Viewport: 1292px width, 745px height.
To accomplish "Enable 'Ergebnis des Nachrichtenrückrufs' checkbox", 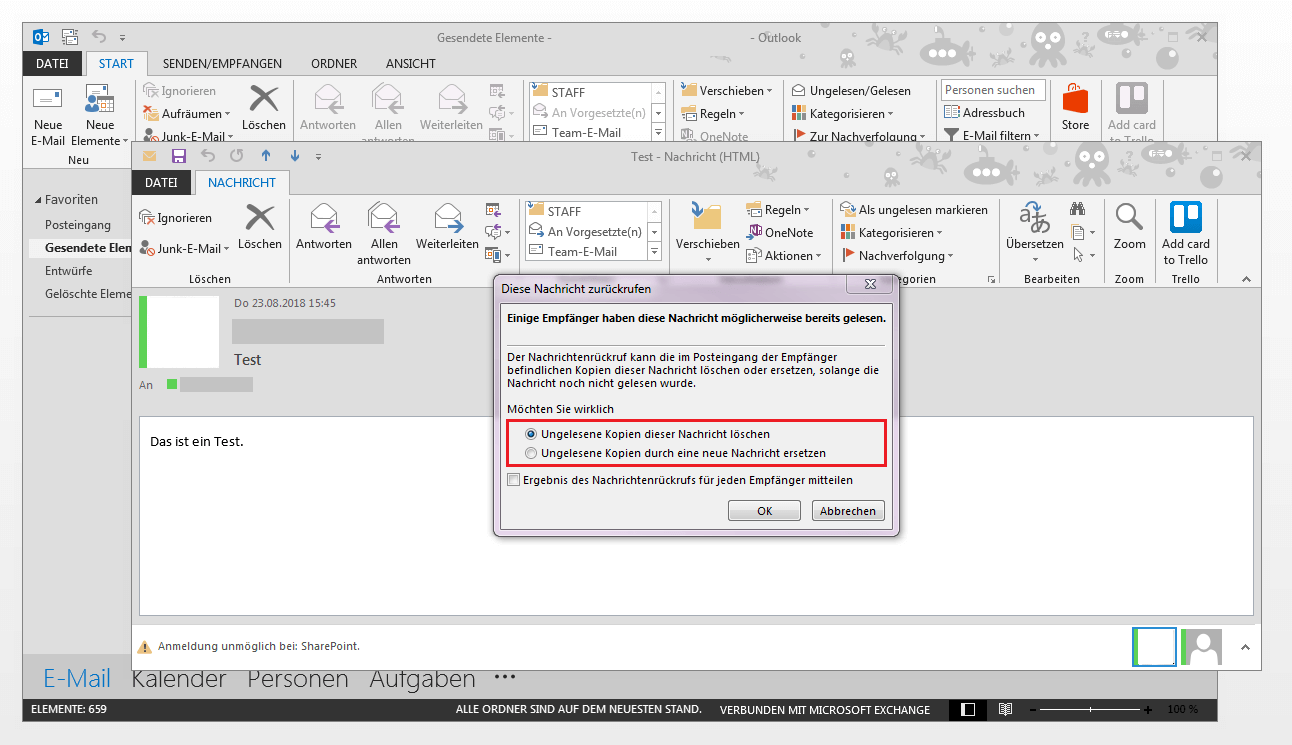I will coord(514,480).
